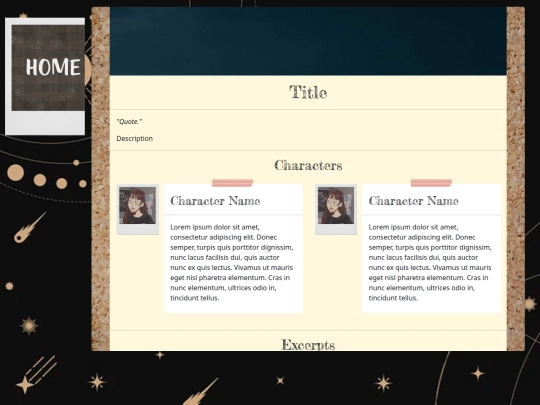Image resolution: width=540 pixels, height=405 pixels.
Task: Click the comet icon beside the corkboard
Action: tap(29, 228)
